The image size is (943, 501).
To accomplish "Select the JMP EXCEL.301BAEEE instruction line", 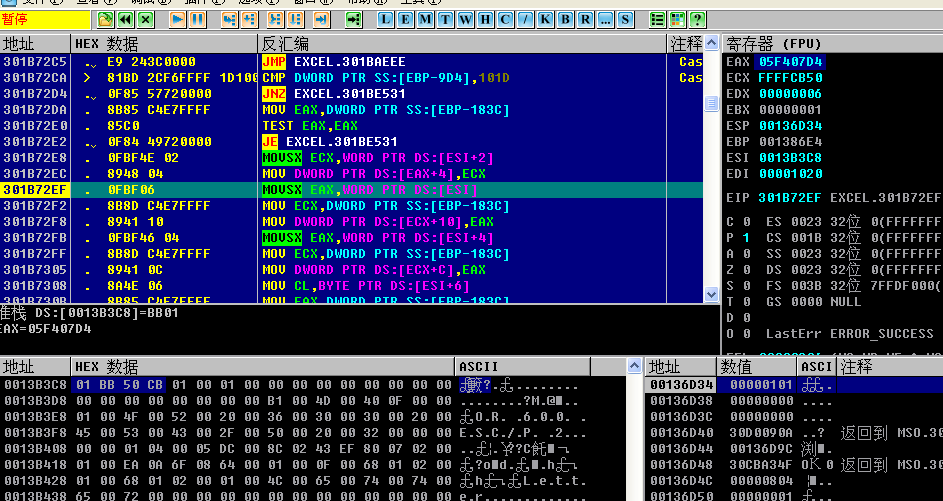I will [x=352, y=62].
